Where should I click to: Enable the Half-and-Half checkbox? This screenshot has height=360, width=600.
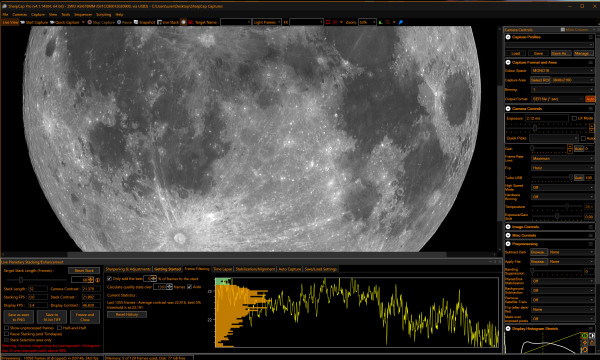[59, 328]
